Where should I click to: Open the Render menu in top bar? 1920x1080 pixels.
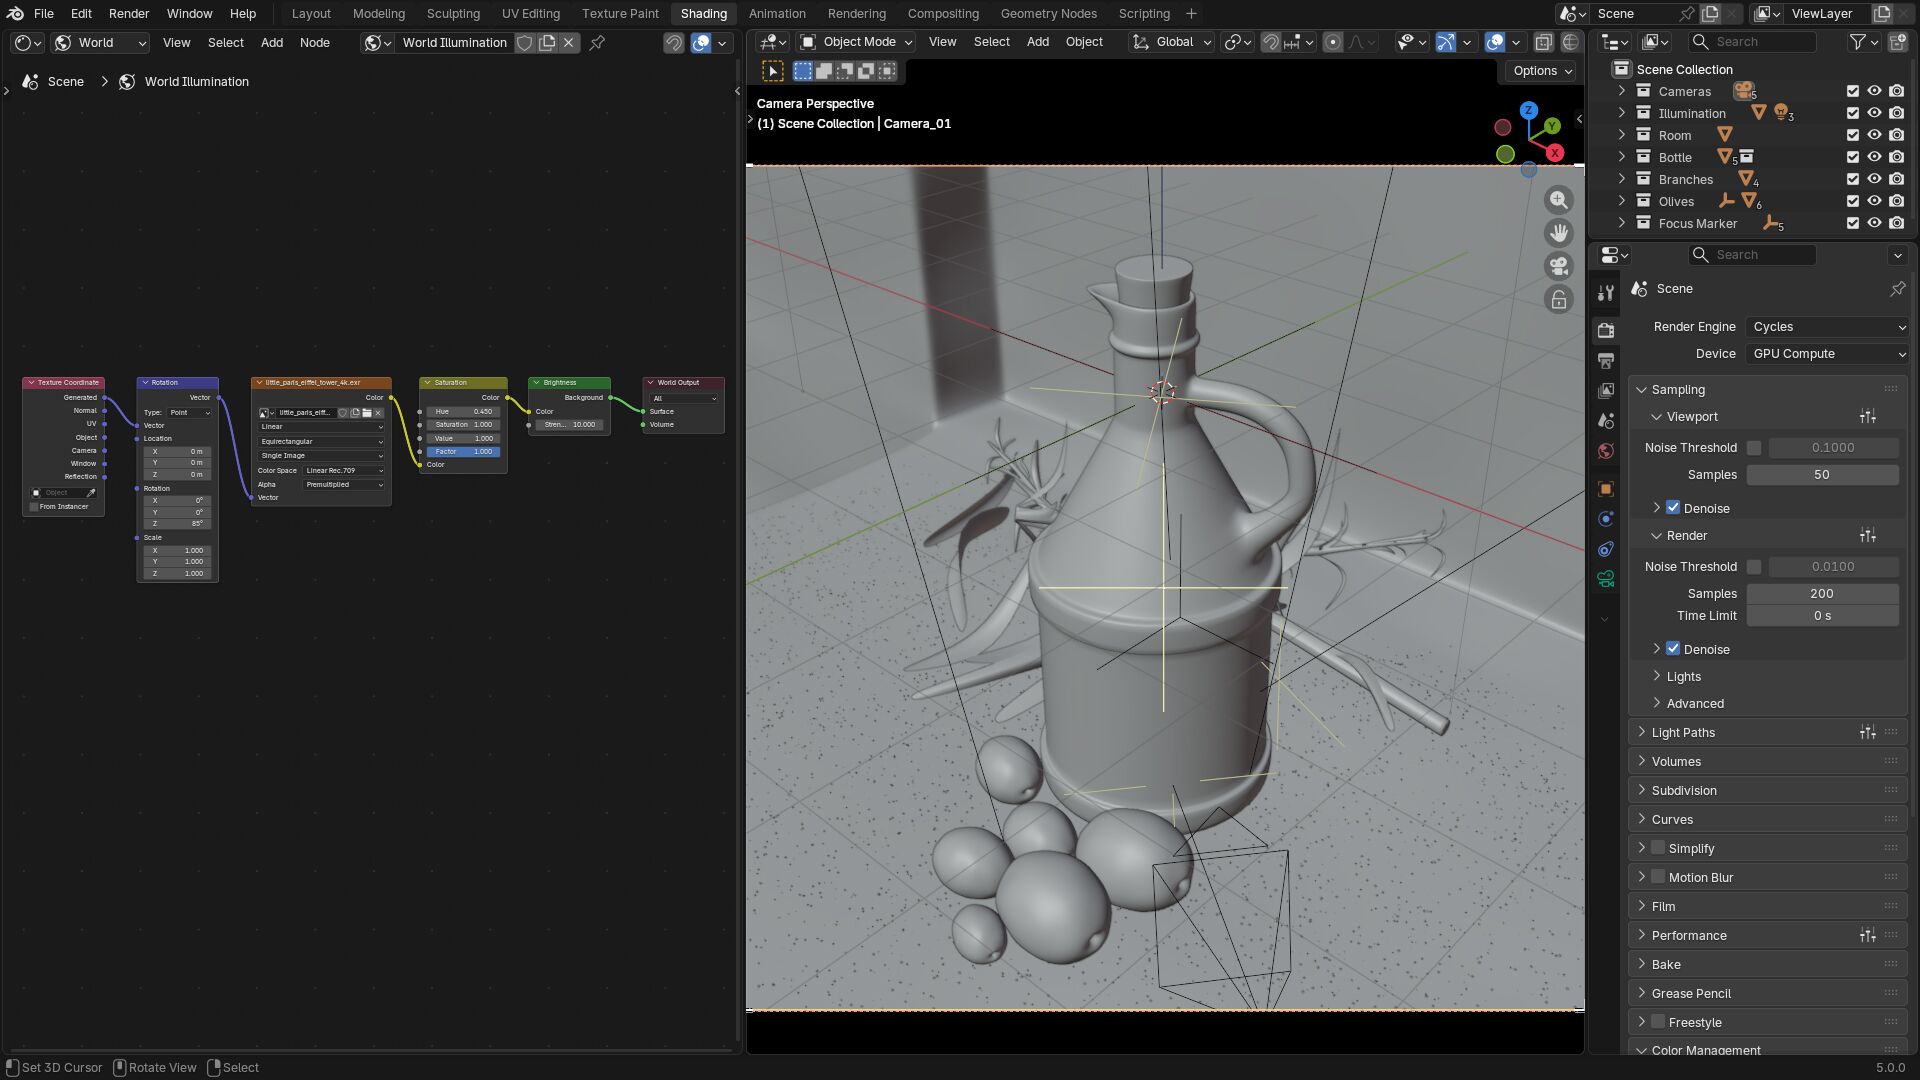(129, 14)
